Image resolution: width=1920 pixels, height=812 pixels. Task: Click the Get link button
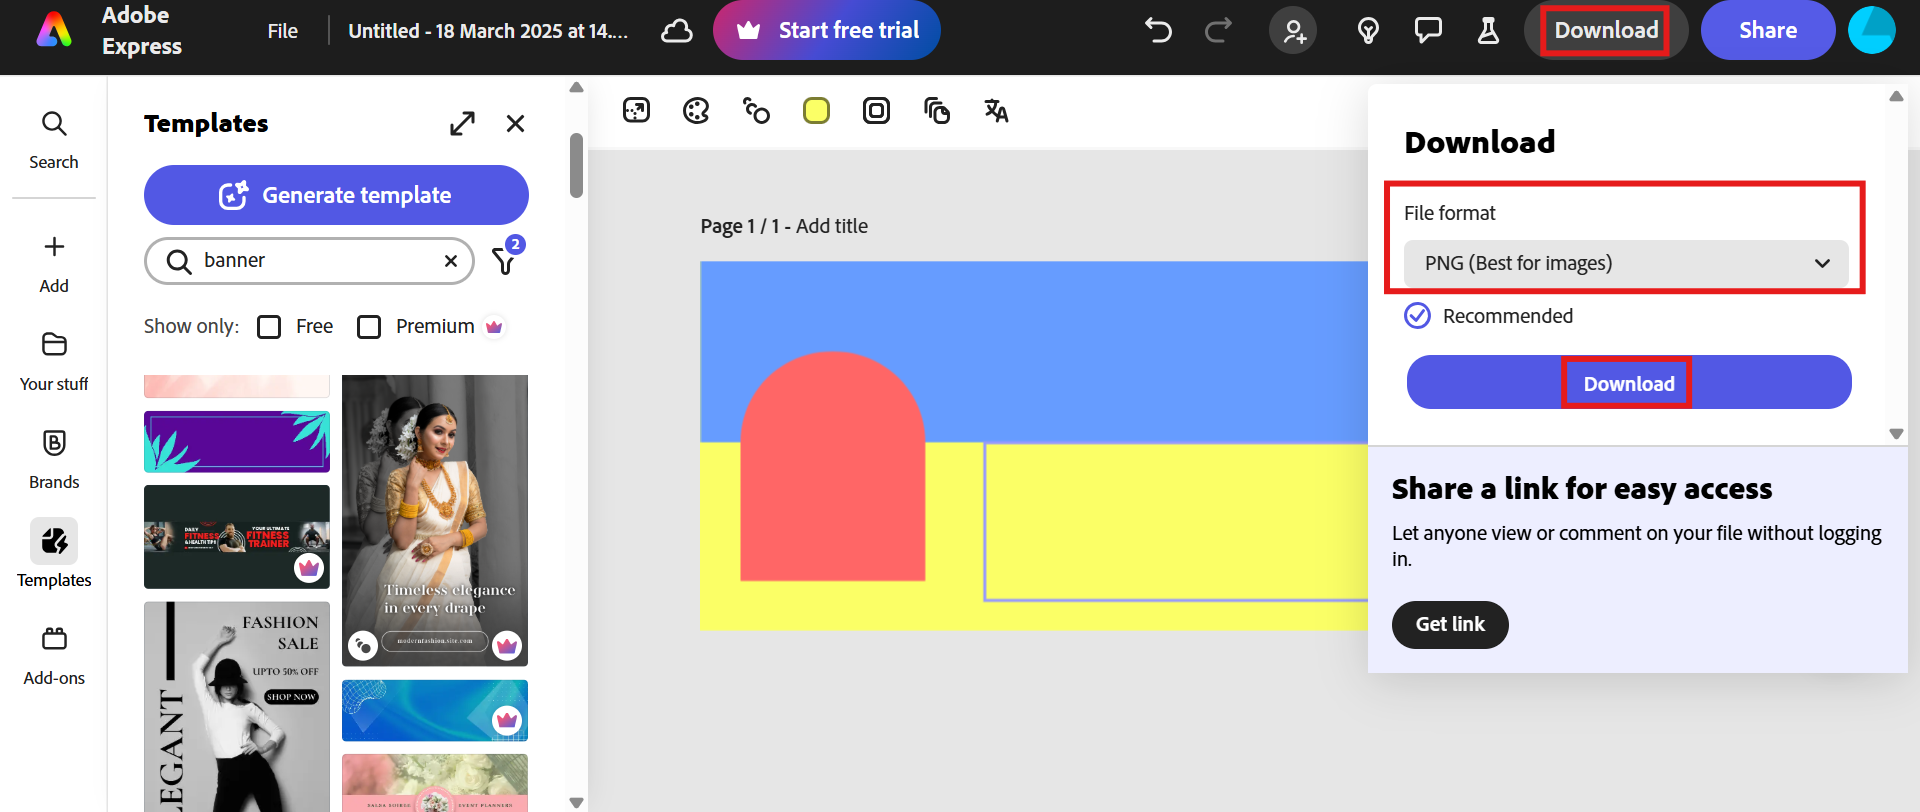(x=1450, y=625)
